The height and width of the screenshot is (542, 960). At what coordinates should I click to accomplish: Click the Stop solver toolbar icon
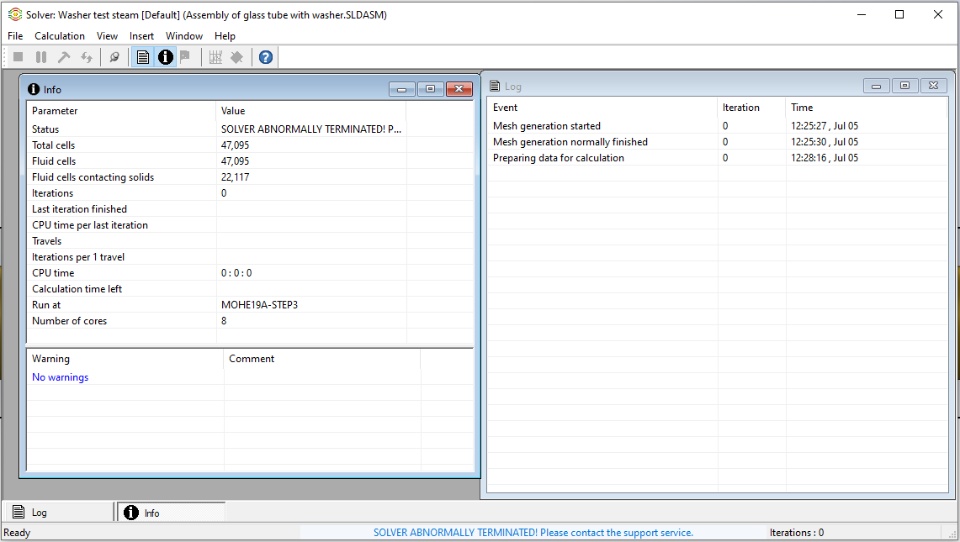click(x=18, y=57)
